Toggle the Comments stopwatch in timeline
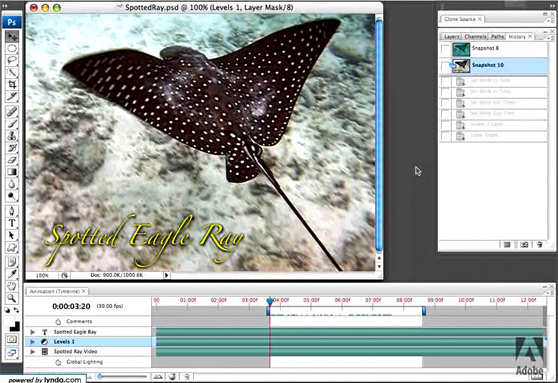 tap(58, 321)
